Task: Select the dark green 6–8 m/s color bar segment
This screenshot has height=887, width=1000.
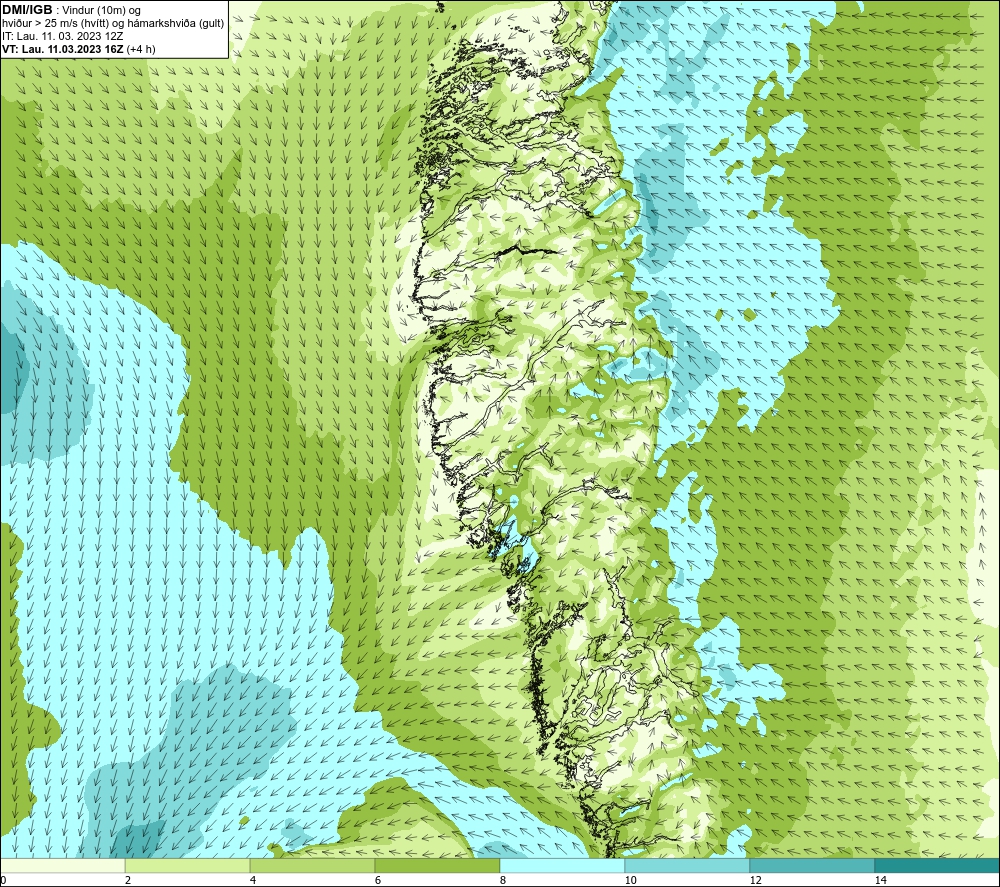Action: [x=438, y=865]
